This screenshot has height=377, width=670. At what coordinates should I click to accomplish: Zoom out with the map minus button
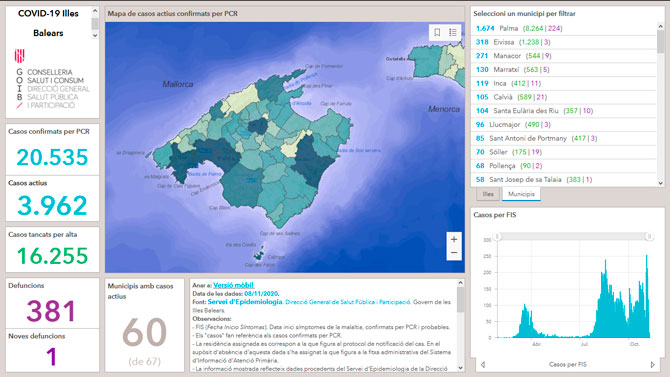click(x=454, y=253)
